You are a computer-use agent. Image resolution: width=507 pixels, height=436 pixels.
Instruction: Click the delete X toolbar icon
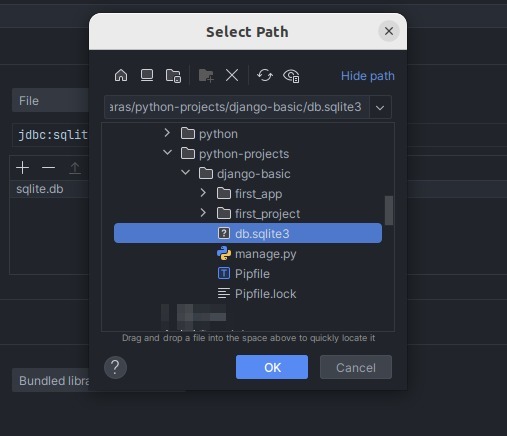[x=232, y=75]
